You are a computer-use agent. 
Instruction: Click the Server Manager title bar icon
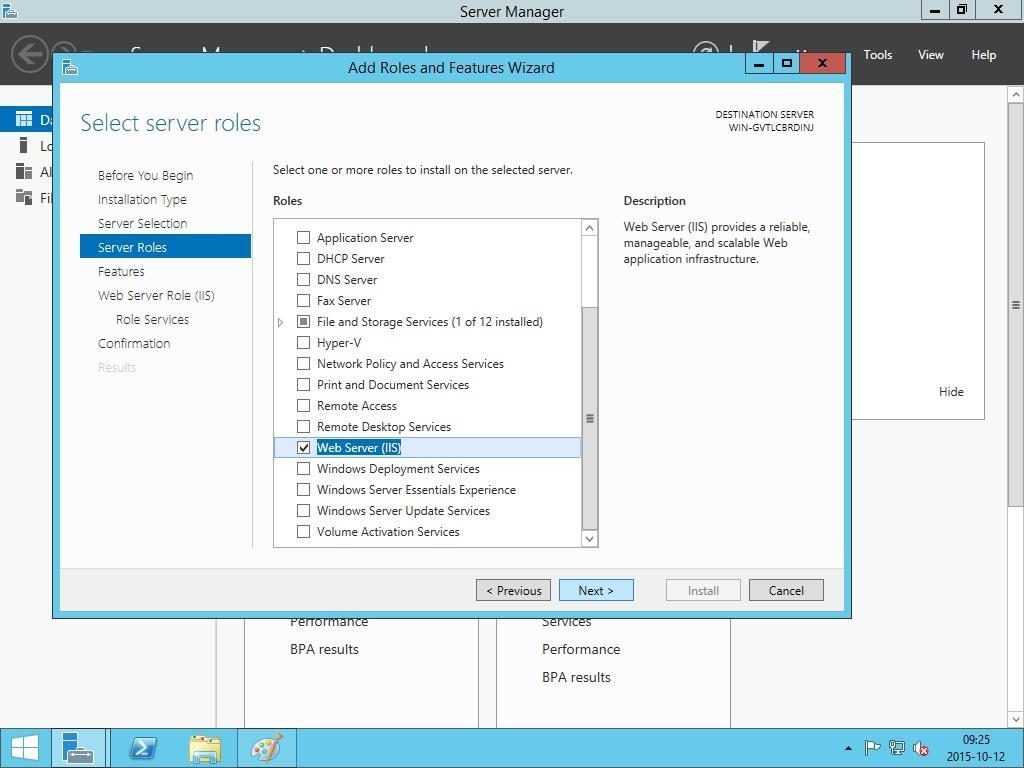point(10,10)
